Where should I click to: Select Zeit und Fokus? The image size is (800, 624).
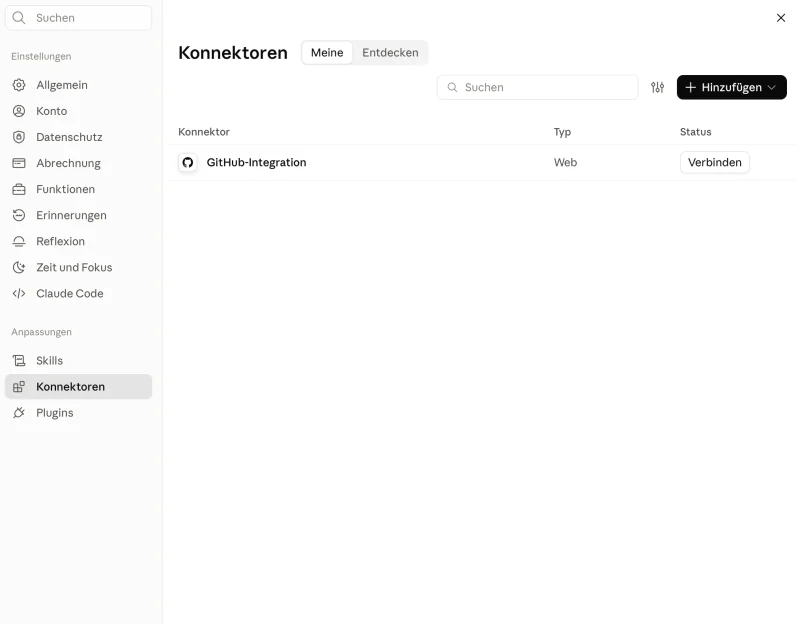(79, 267)
